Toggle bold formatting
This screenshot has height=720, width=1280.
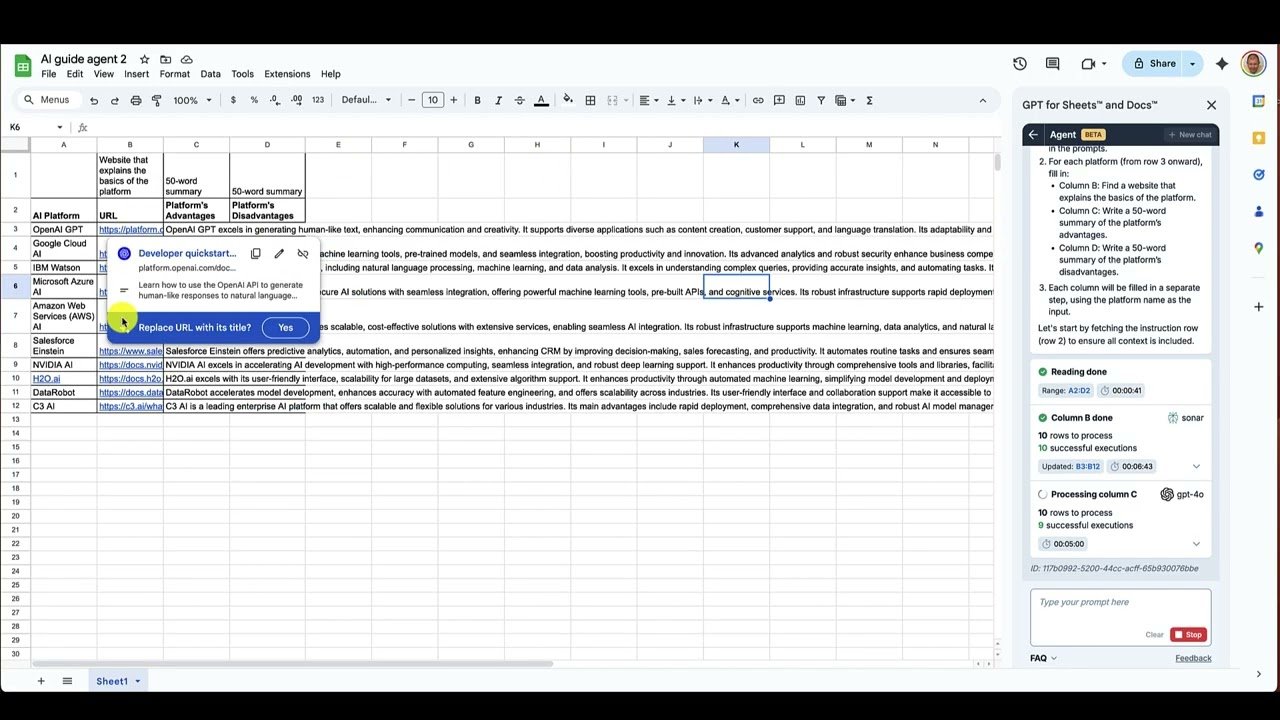(477, 100)
